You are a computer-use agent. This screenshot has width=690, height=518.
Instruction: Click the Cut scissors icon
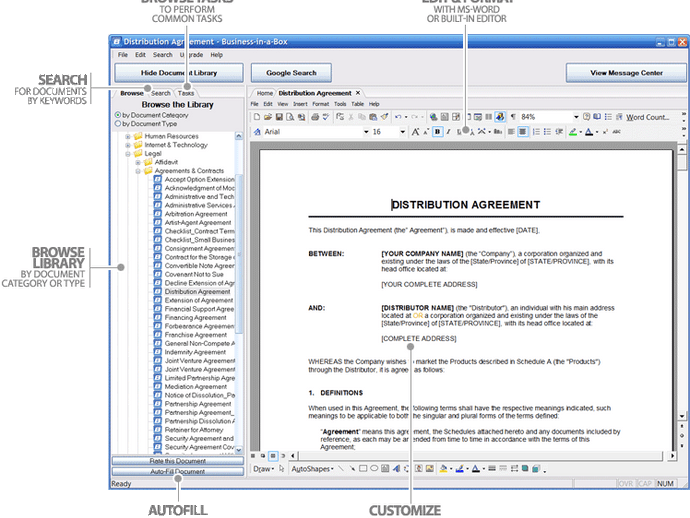(x=351, y=117)
